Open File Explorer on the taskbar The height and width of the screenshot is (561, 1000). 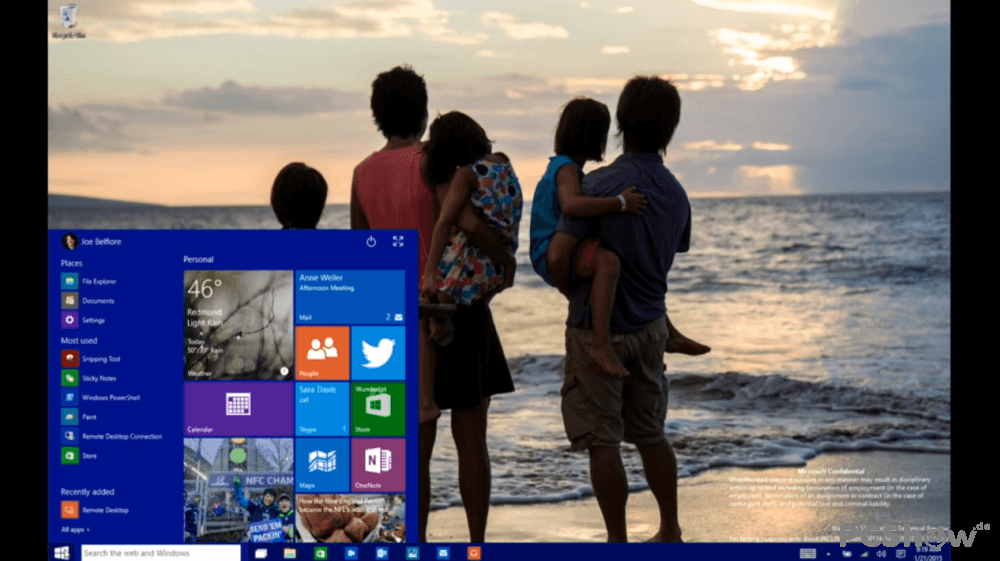point(290,553)
